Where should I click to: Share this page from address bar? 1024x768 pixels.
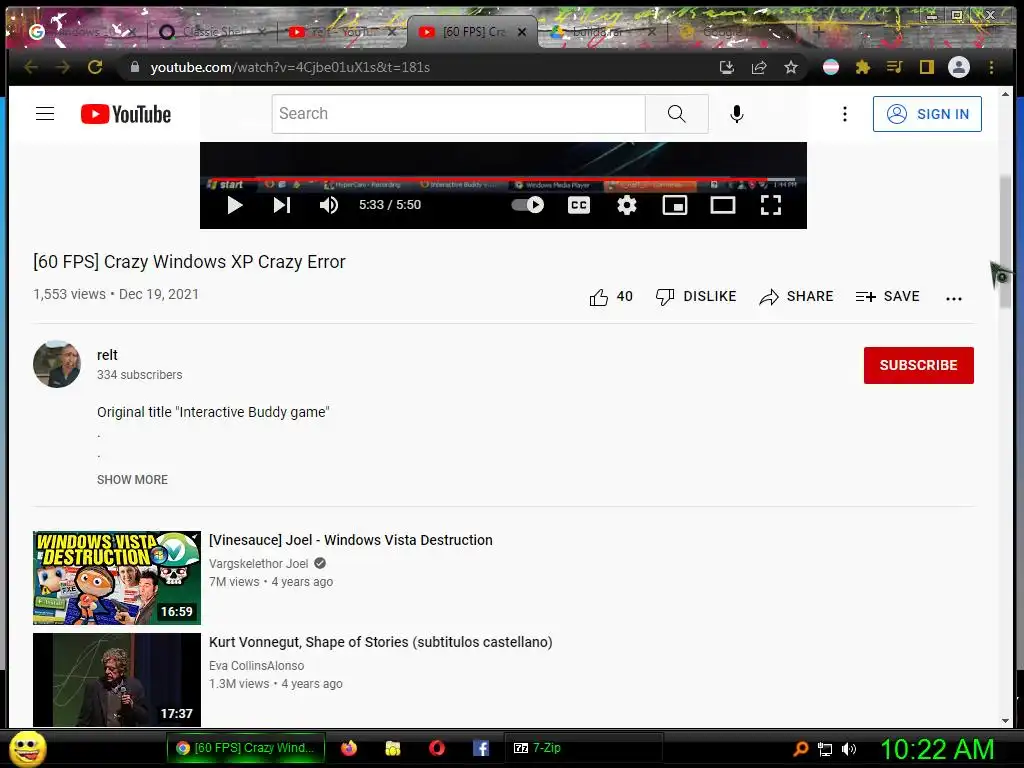[758, 67]
